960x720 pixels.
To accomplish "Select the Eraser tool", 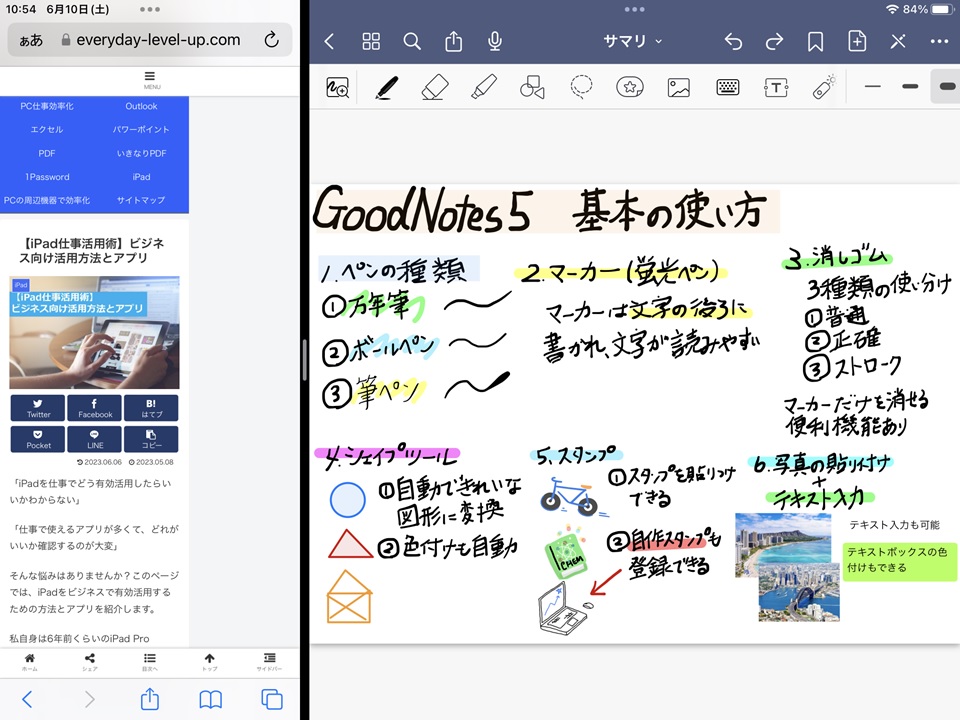I will 435,88.
